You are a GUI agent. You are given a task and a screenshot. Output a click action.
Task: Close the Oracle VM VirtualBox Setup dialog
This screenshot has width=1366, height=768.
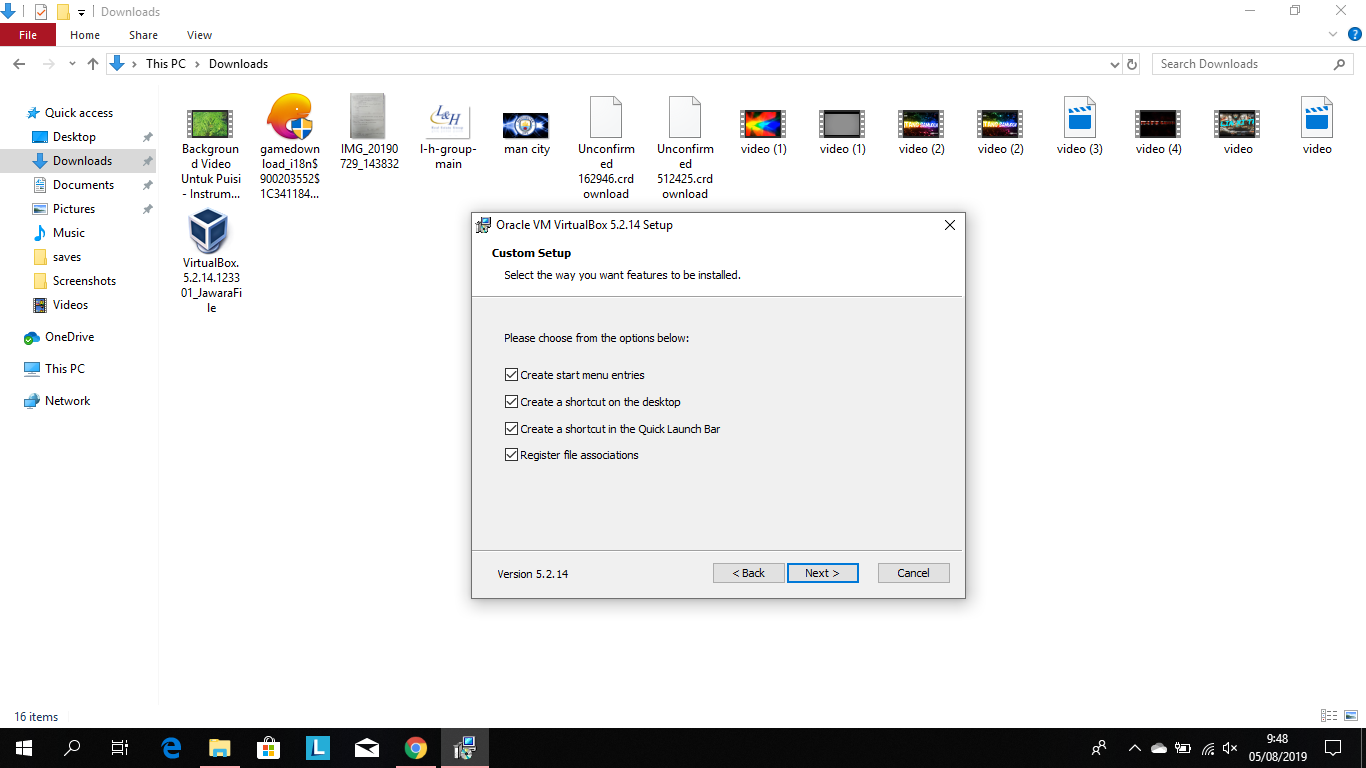pos(950,225)
